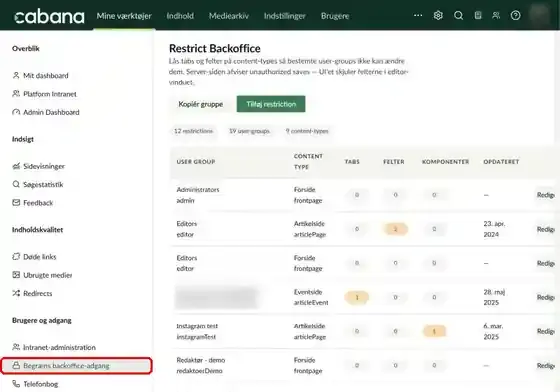Click Rediger for the Eventside row

tap(545, 297)
